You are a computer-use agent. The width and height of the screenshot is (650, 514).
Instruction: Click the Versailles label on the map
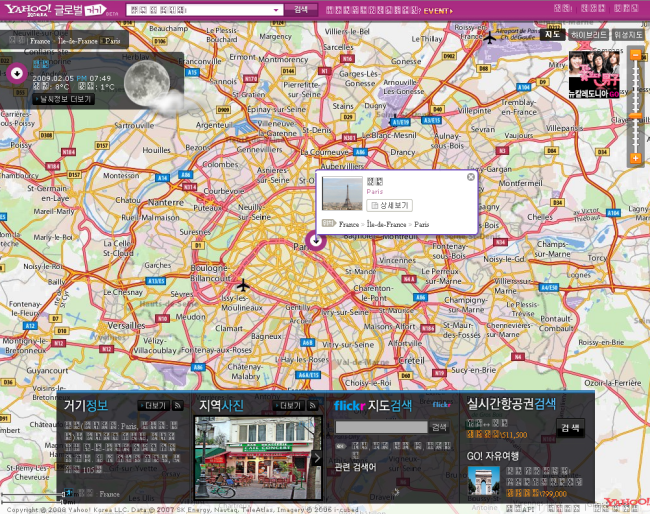[126, 325]
